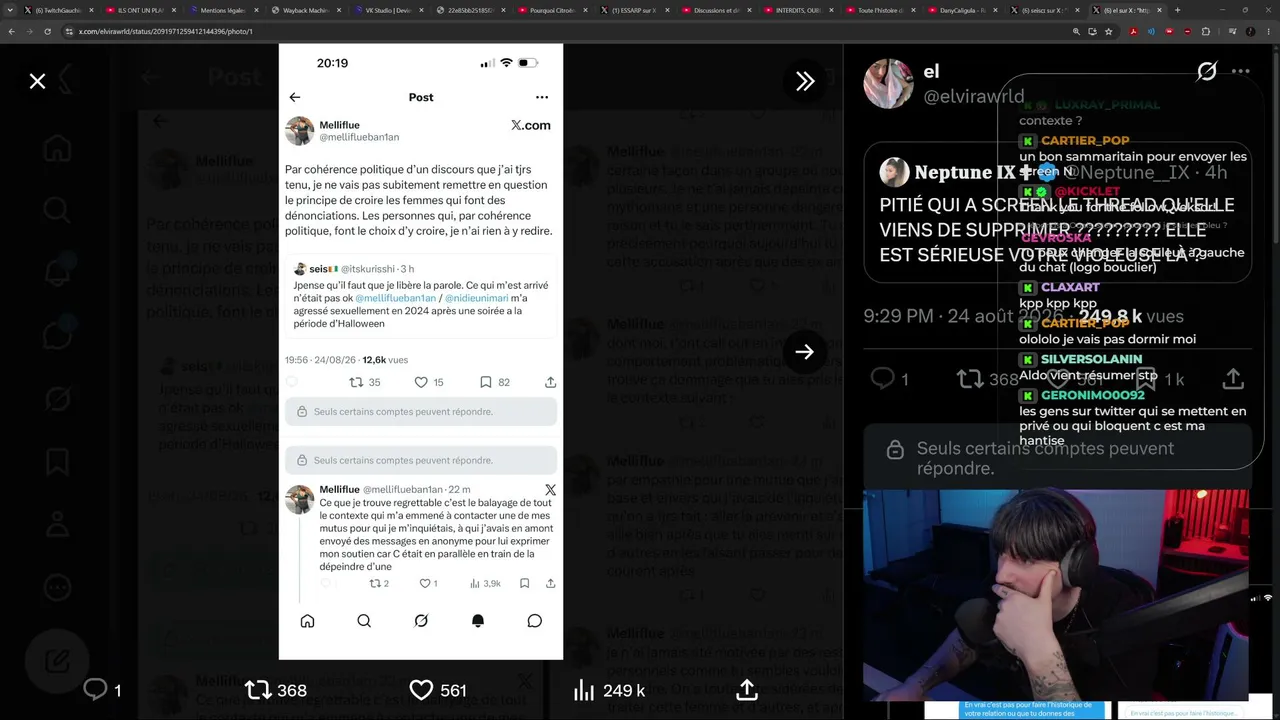The height and width of the screenshot is (720, 1280).
Task: Click the Home icon in X sidebar
Action: tap(57, 147)
